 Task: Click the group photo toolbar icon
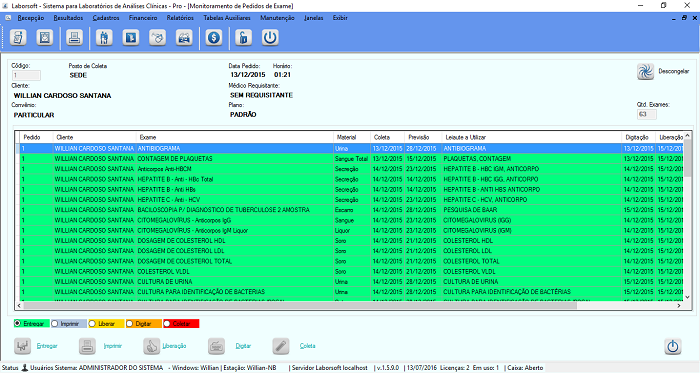pyautogui.click(x=184, y=37)
